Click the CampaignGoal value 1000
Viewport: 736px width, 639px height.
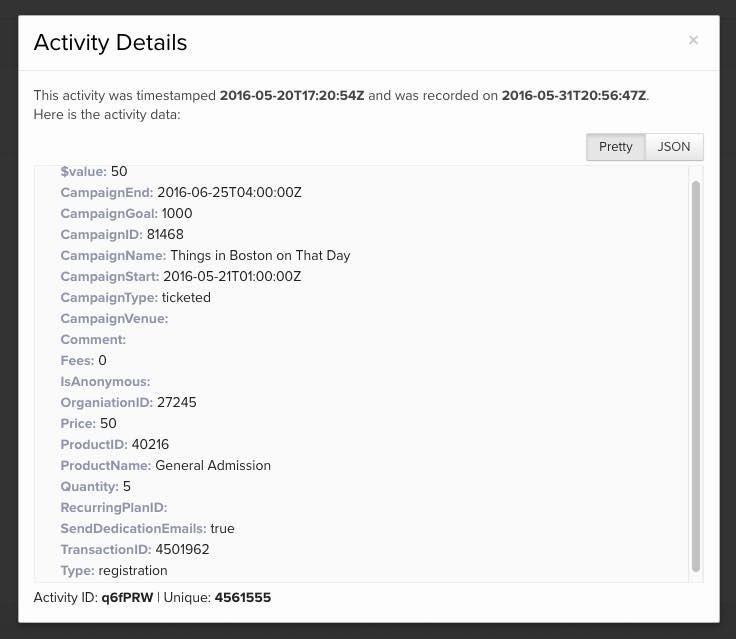177,213
